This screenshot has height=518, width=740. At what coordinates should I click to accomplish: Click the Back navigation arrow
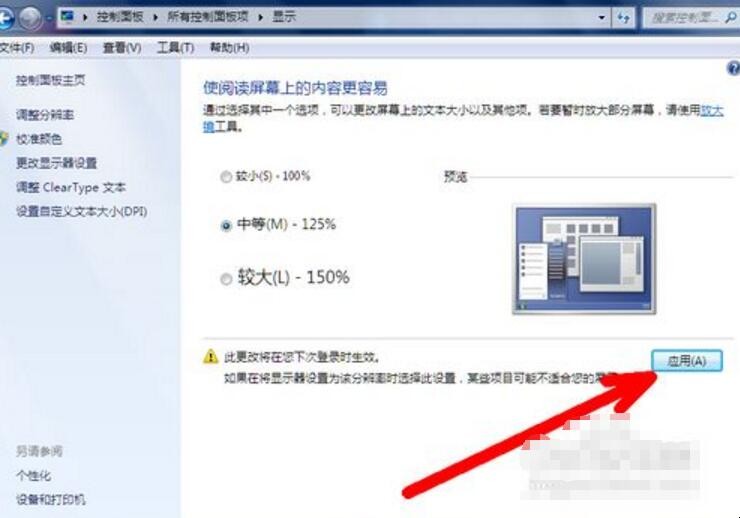[x=6, y=18]
